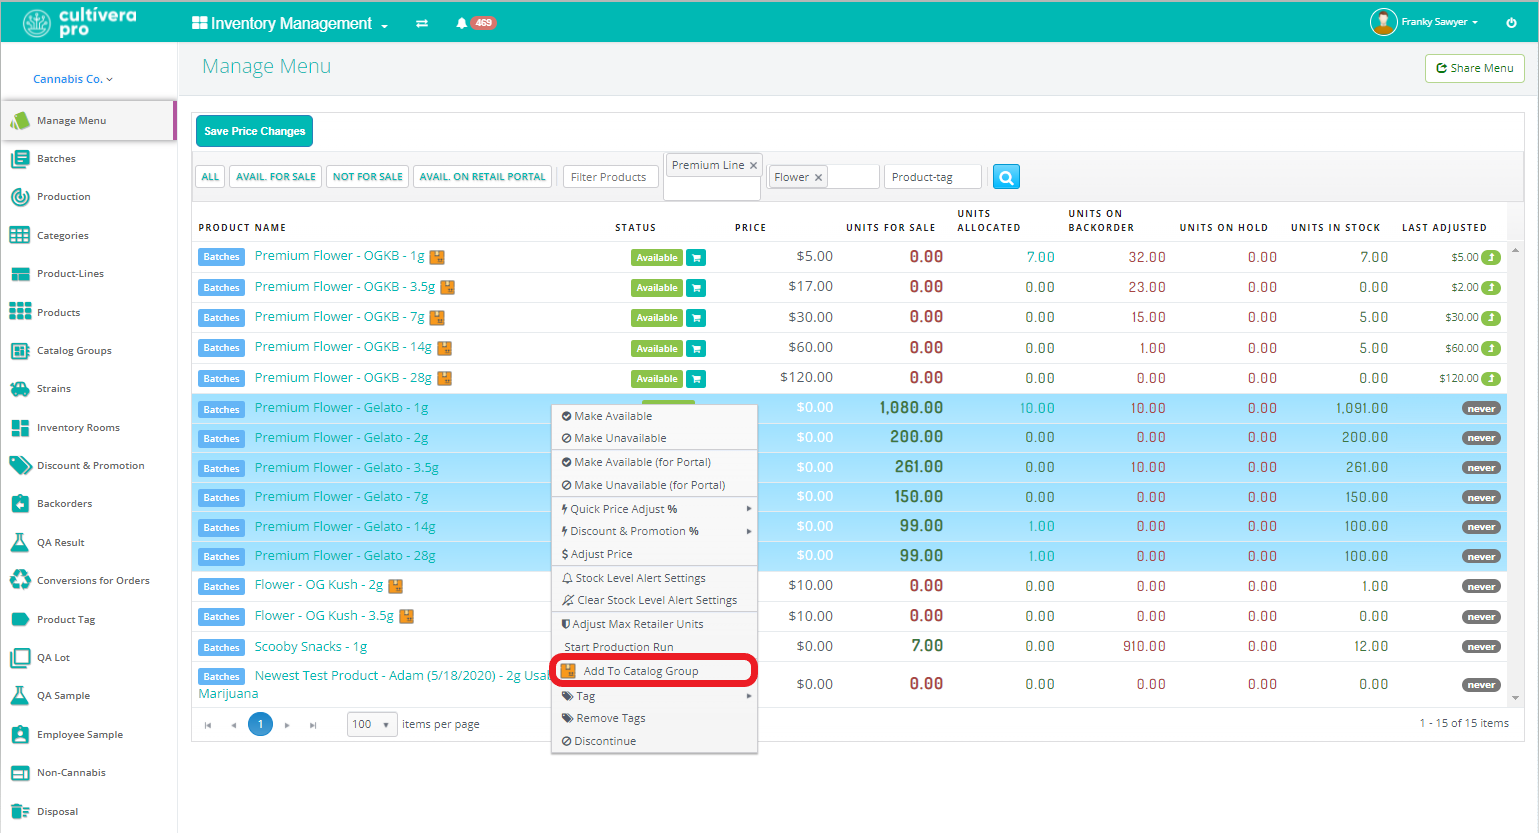This screenshot has height=833, width=1539.
Task: Click the swap arrows icon in header
Action: pos(422,23)
